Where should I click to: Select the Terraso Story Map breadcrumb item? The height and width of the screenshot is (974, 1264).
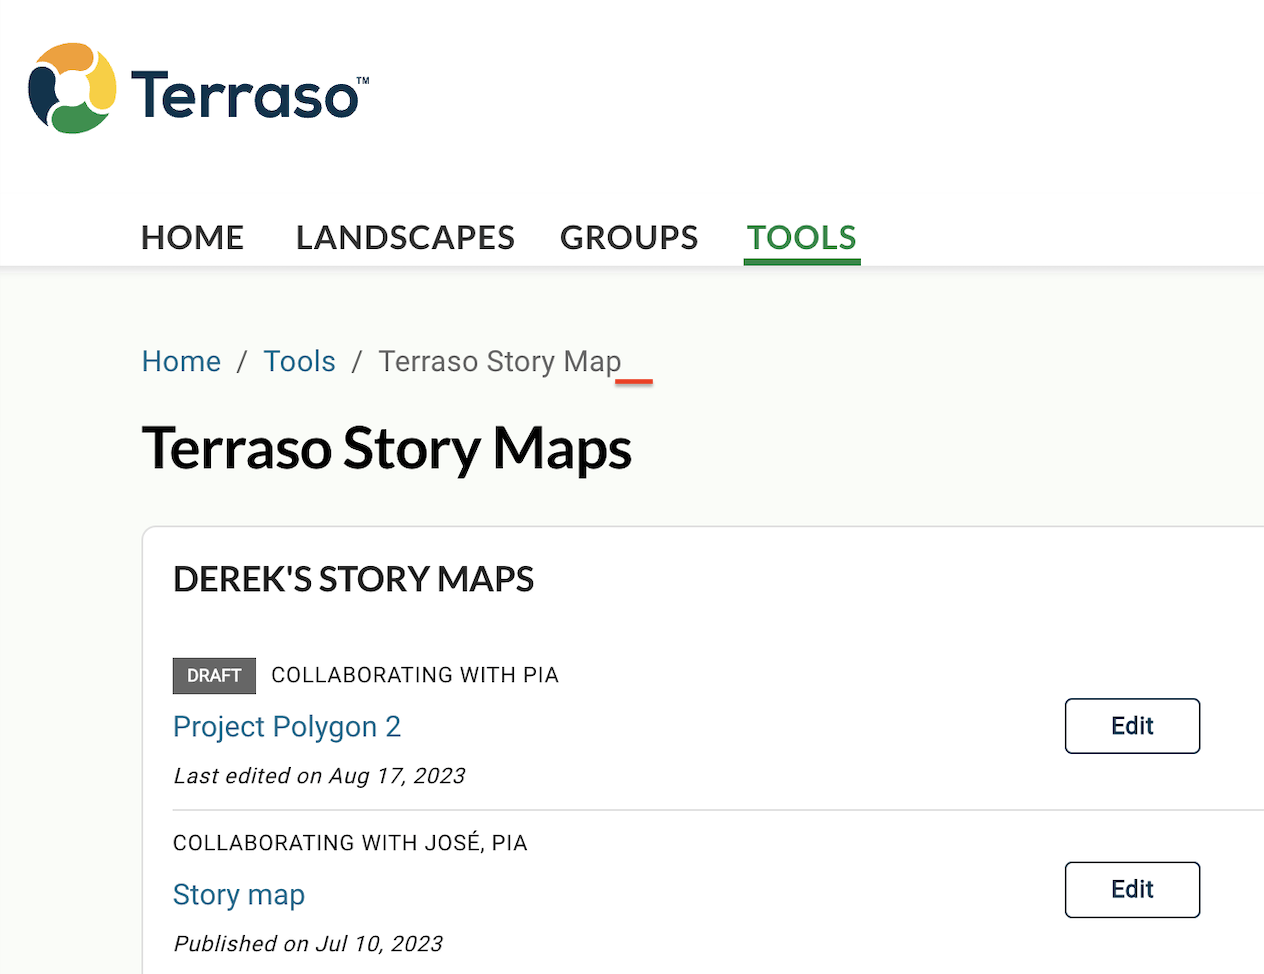click(499, 361)
